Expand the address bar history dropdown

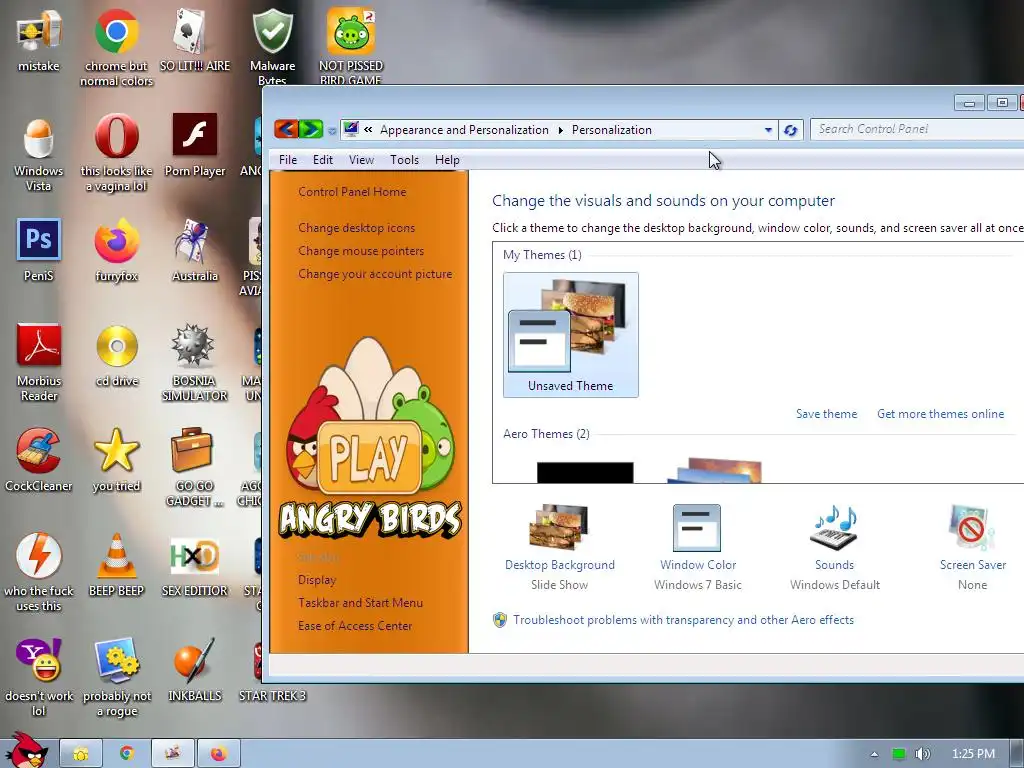pos(768,130)
